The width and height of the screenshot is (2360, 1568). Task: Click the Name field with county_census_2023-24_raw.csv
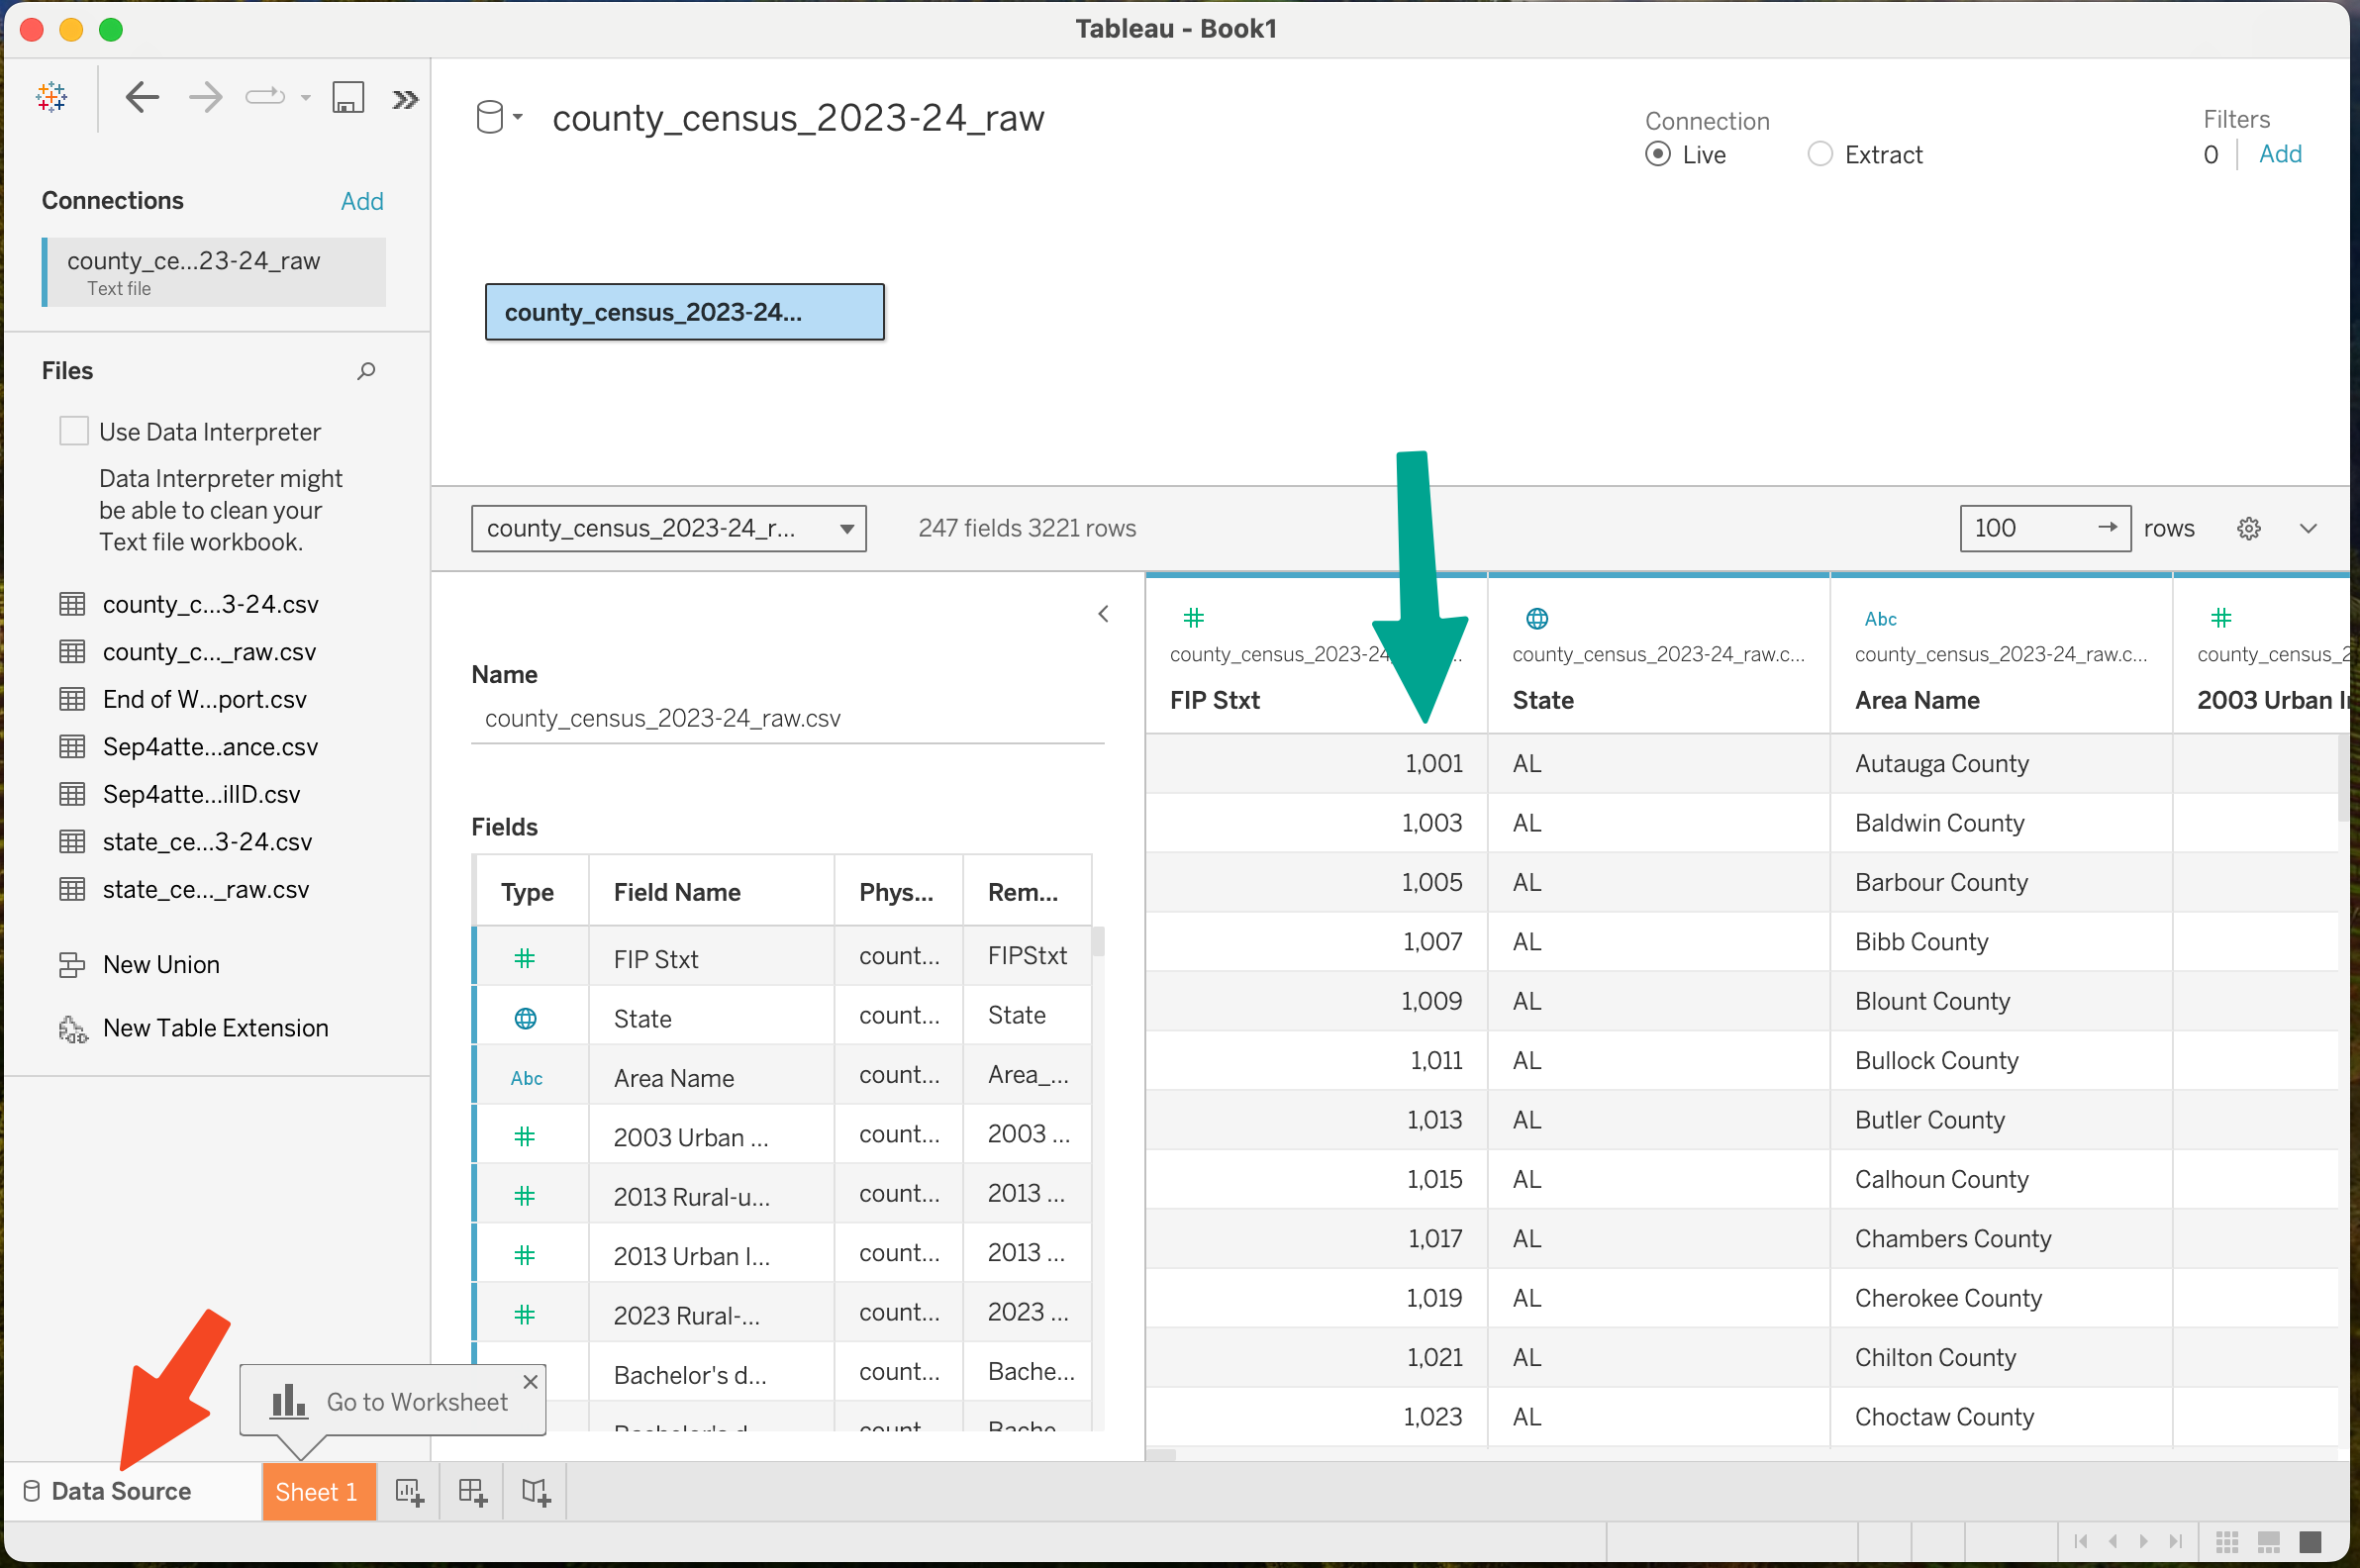(787, 718)
